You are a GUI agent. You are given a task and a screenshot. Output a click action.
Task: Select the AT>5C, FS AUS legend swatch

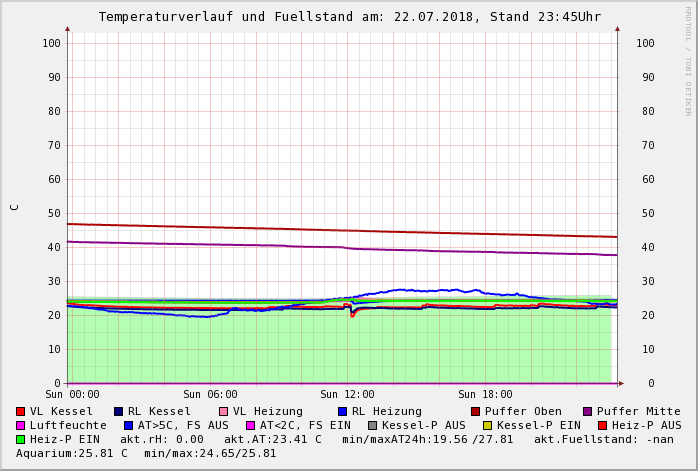point(128,425)
